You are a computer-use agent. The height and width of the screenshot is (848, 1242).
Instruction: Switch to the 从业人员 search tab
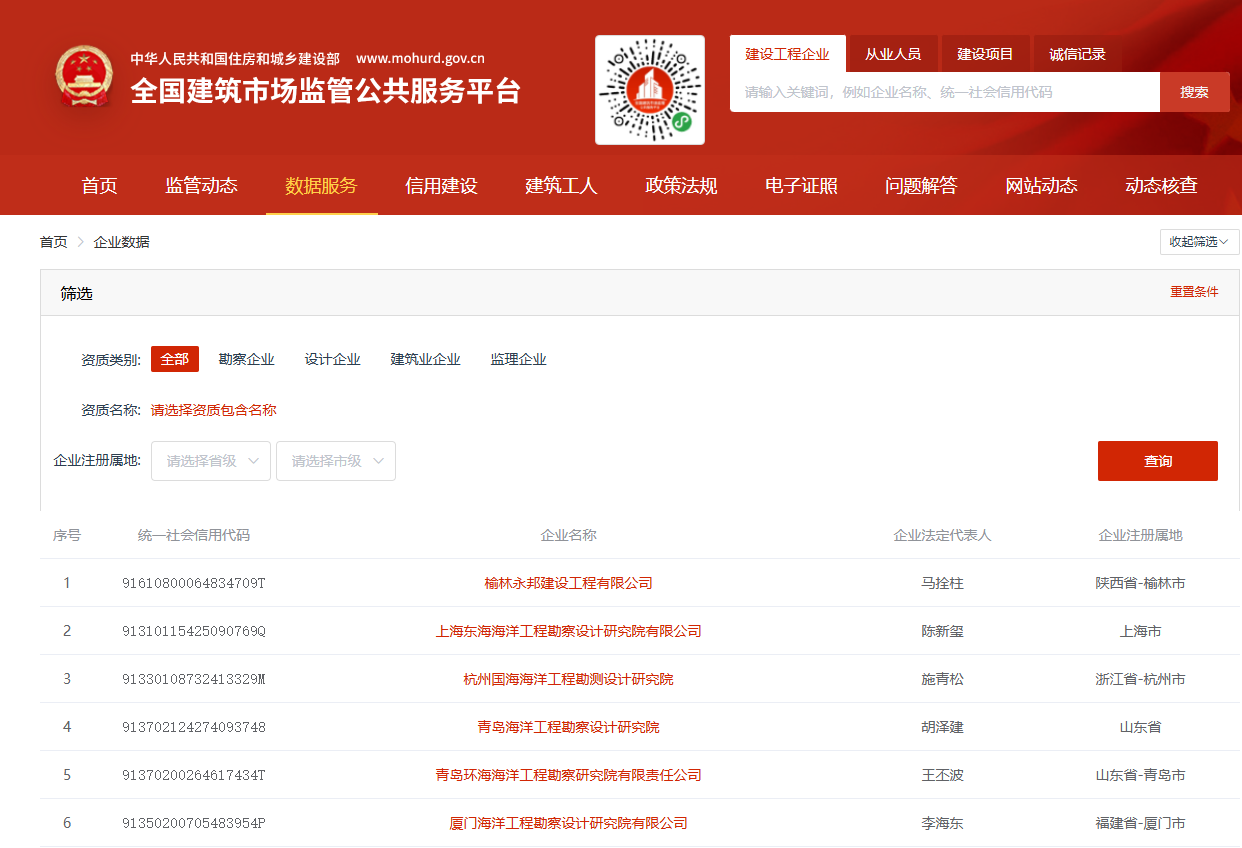pos(892,53)
